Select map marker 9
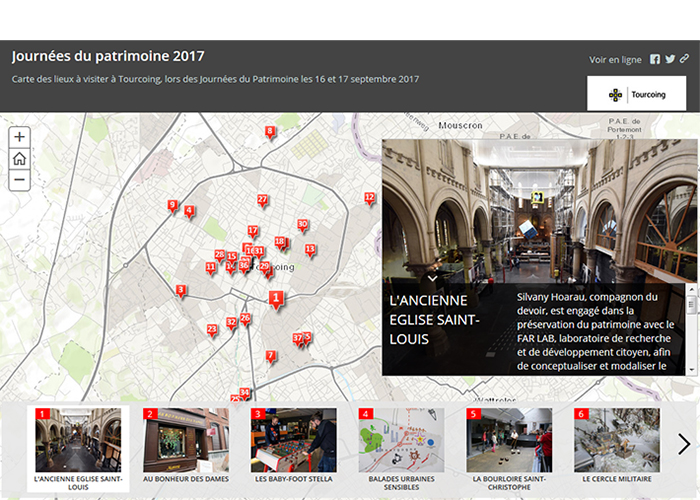This screenshot has height=500, width=700. click(172, 205)
